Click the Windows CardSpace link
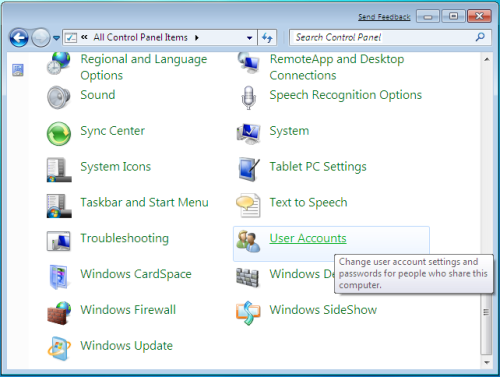This screenshot has height=377, width=500. click(136, 274)
